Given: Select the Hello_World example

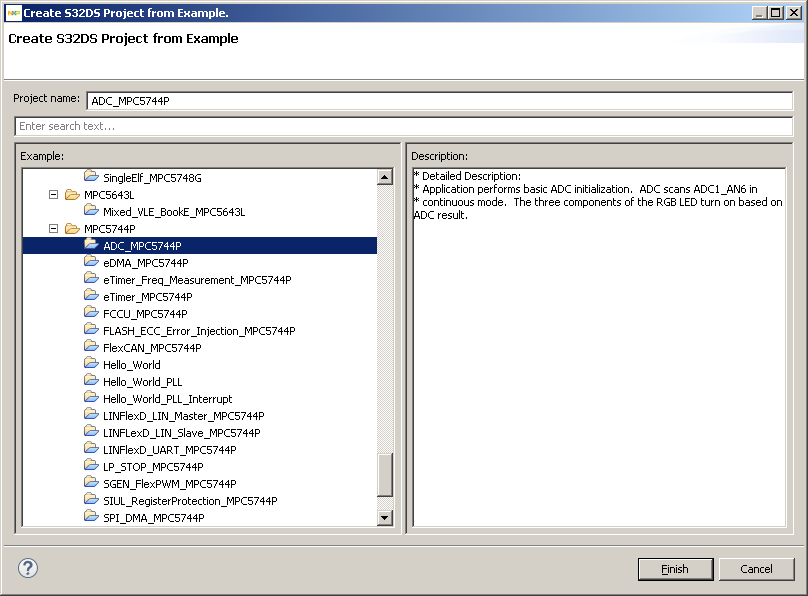Looking at the screenshot, I should (131, 365).
